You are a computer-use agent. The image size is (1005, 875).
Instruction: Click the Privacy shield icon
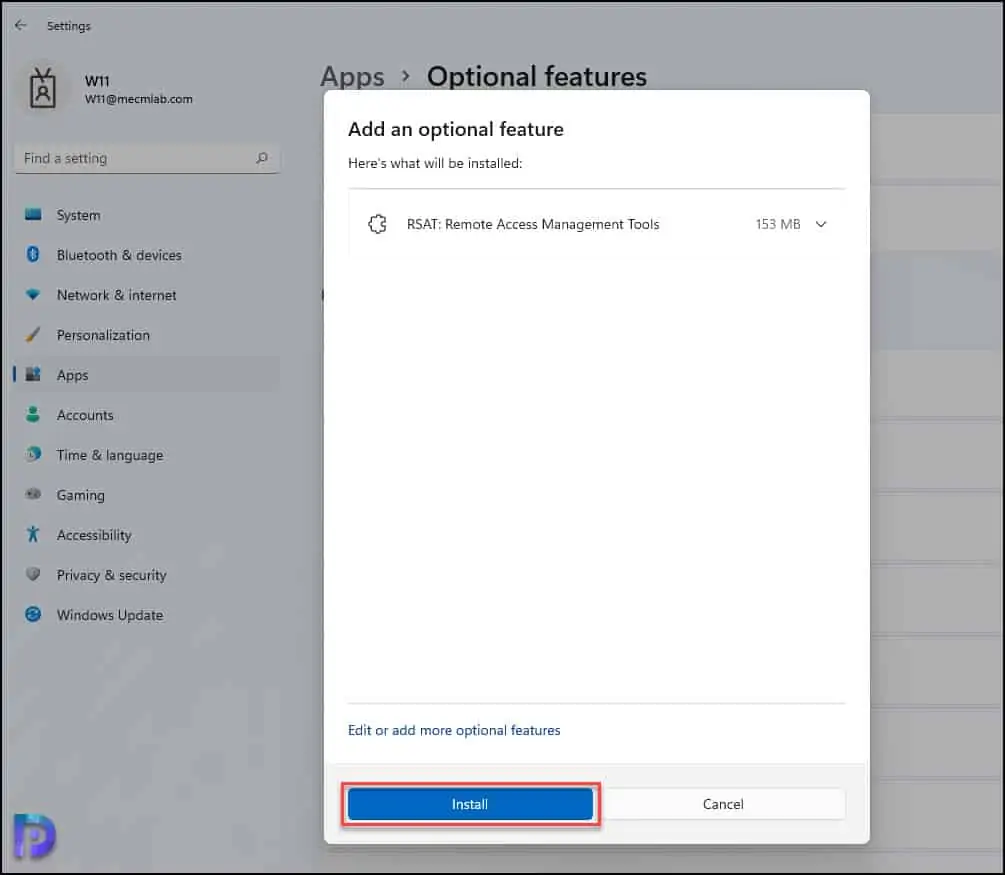[x=33, y=574]
